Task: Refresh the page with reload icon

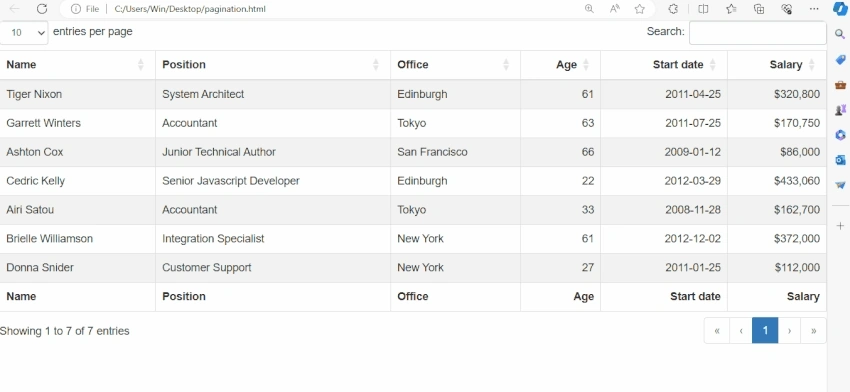Action: tap(42, 9)
